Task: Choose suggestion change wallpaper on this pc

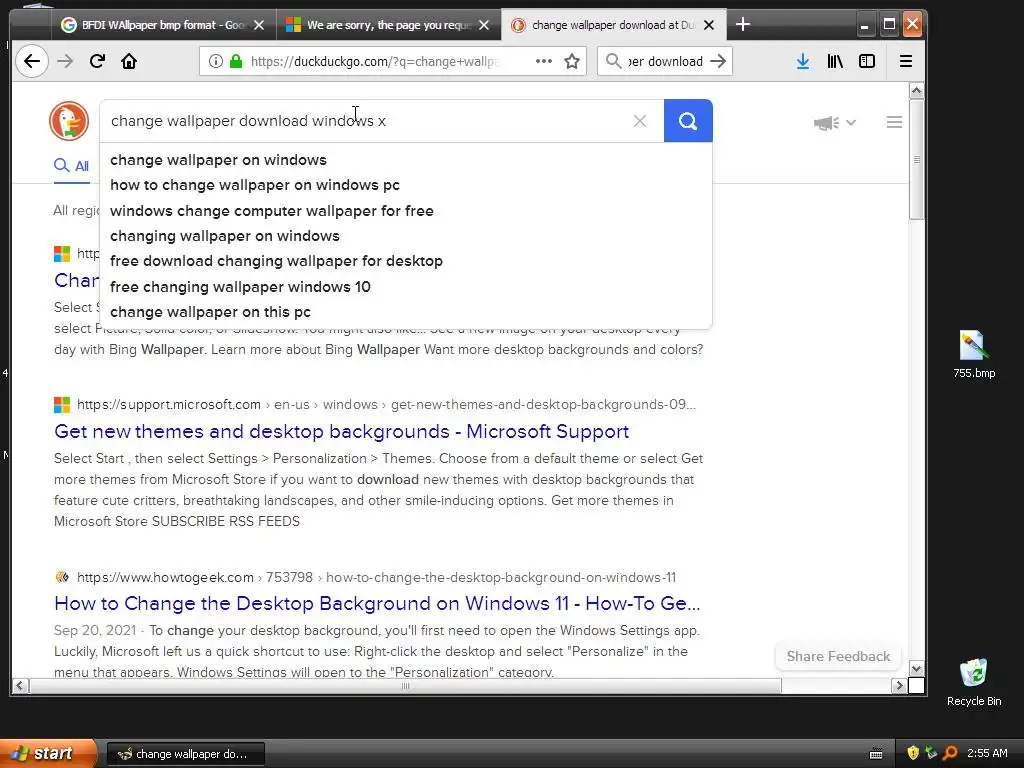Action: pos(210,312)
